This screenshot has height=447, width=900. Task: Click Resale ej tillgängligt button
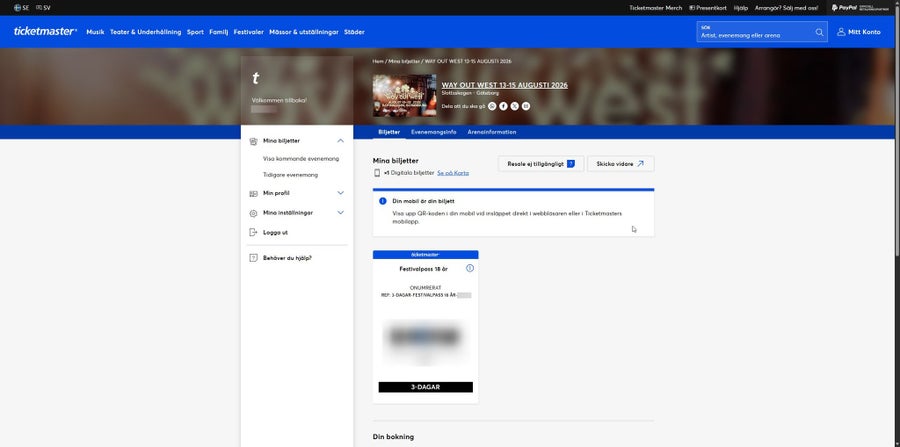(541, 164)
